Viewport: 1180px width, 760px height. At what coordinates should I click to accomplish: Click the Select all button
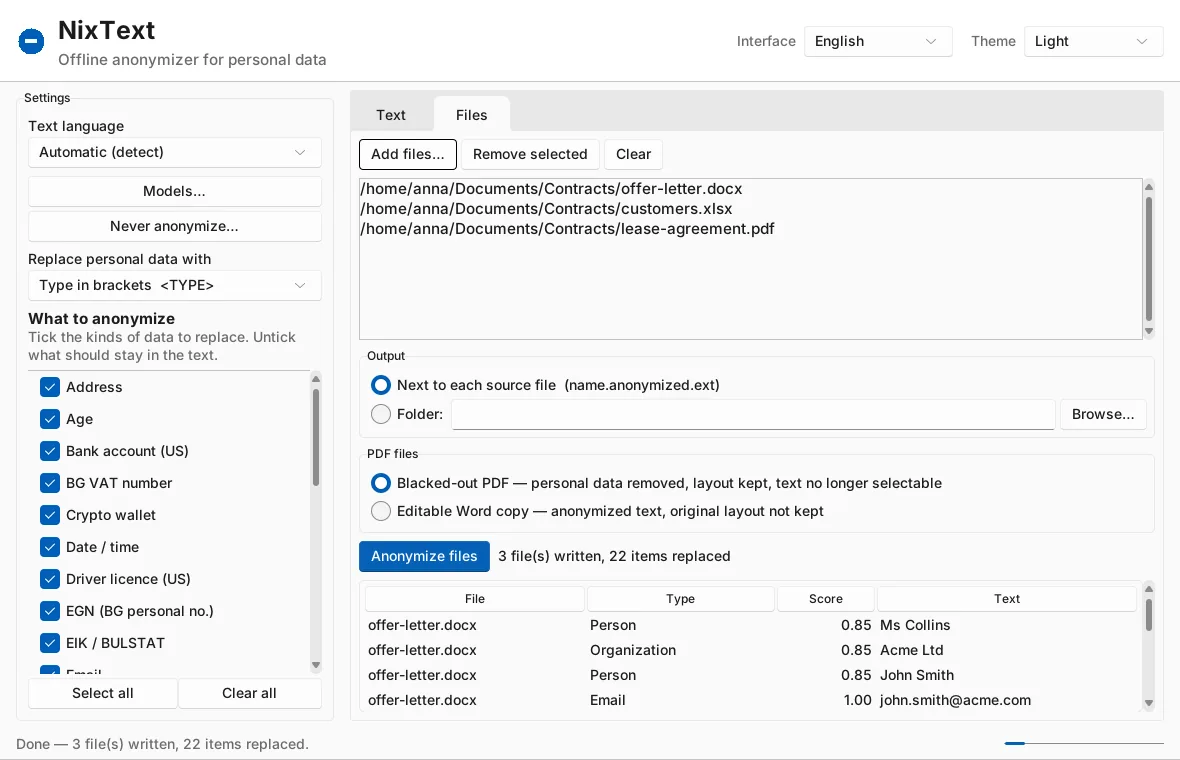coord(102,693)
